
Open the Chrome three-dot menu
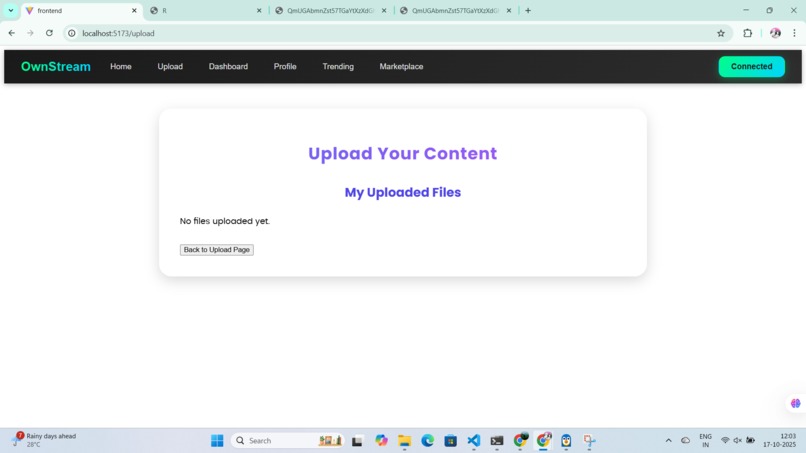click(794, 33)
